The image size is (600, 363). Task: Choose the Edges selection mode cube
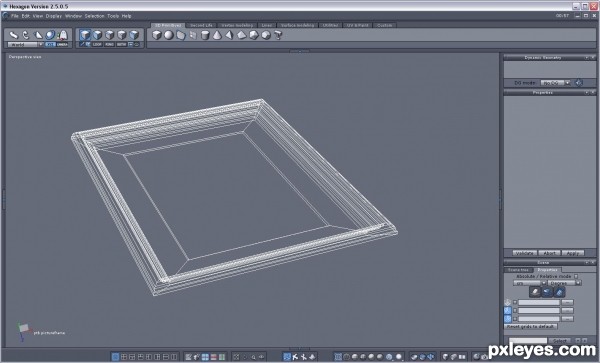[110, 35]
